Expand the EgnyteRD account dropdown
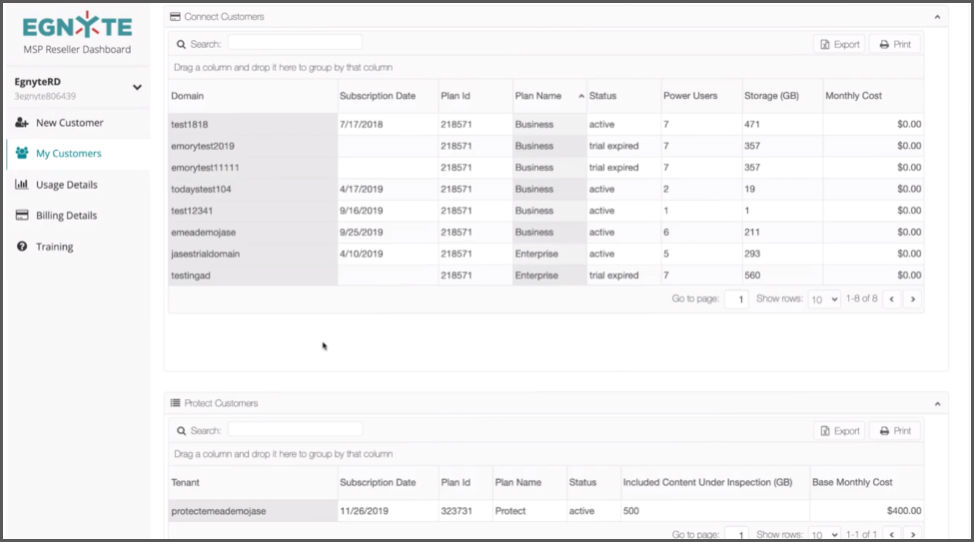Viewport: 974px width, 542px height. point(137,87)
